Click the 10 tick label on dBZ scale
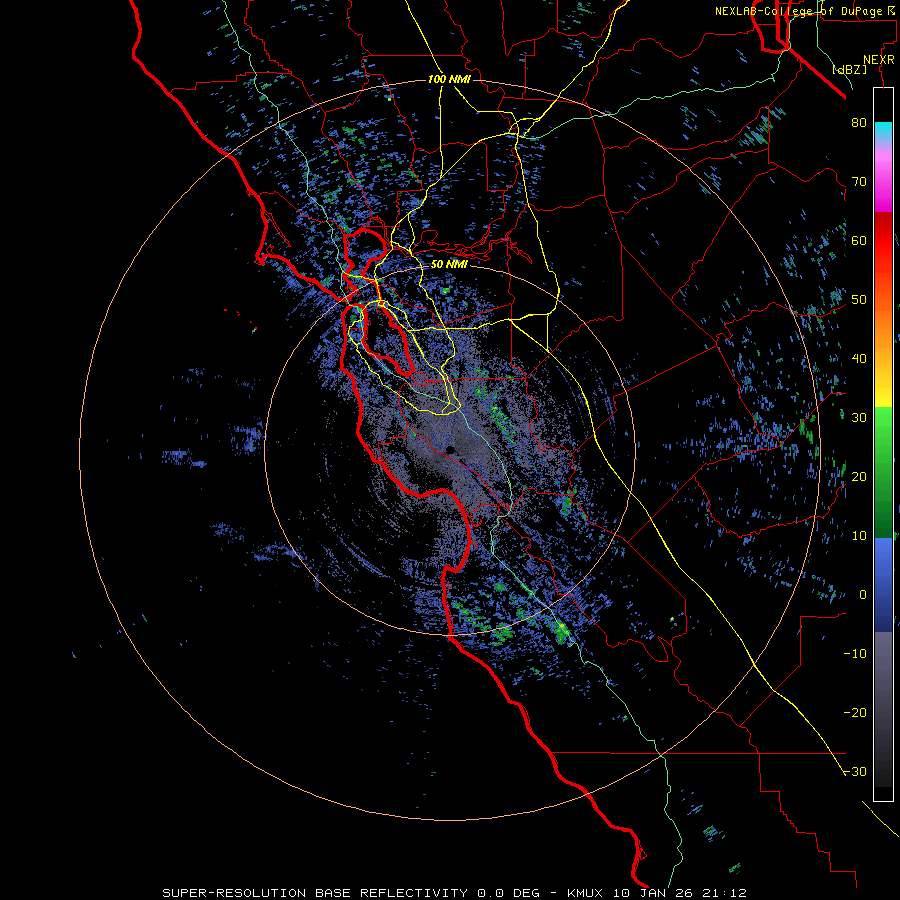Screen dimensions: 900x900 [859, 536]
